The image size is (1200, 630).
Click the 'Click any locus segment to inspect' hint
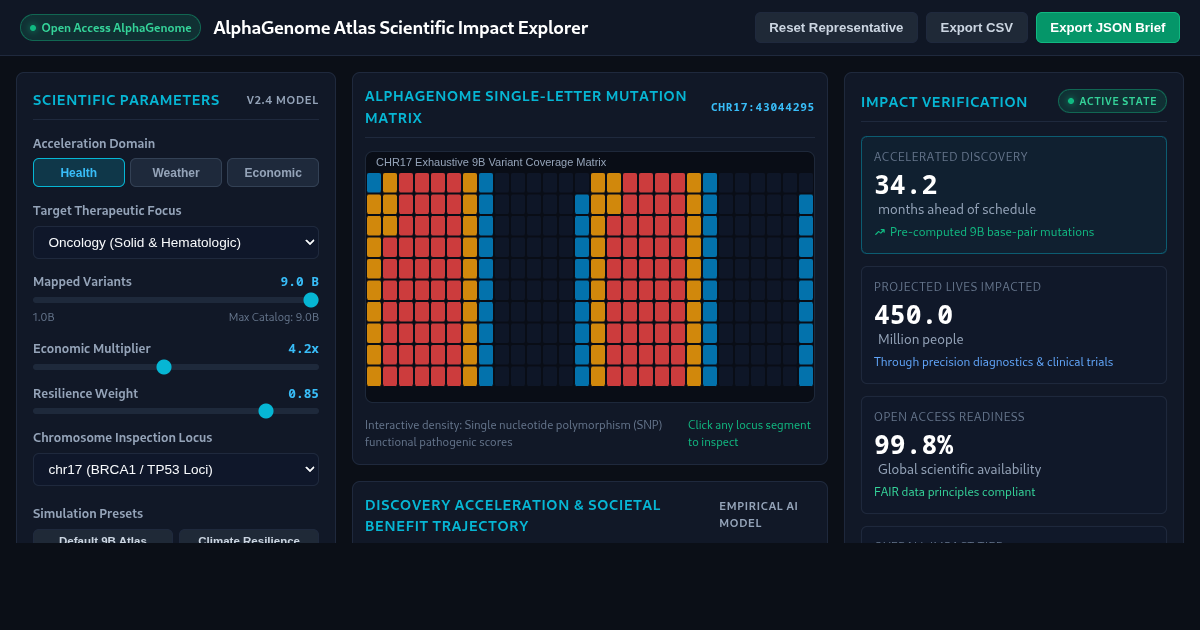point(750,433)
